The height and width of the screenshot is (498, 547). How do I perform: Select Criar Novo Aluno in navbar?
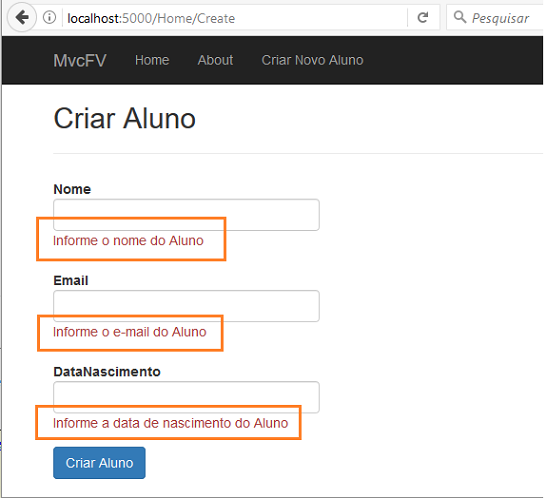313,60
